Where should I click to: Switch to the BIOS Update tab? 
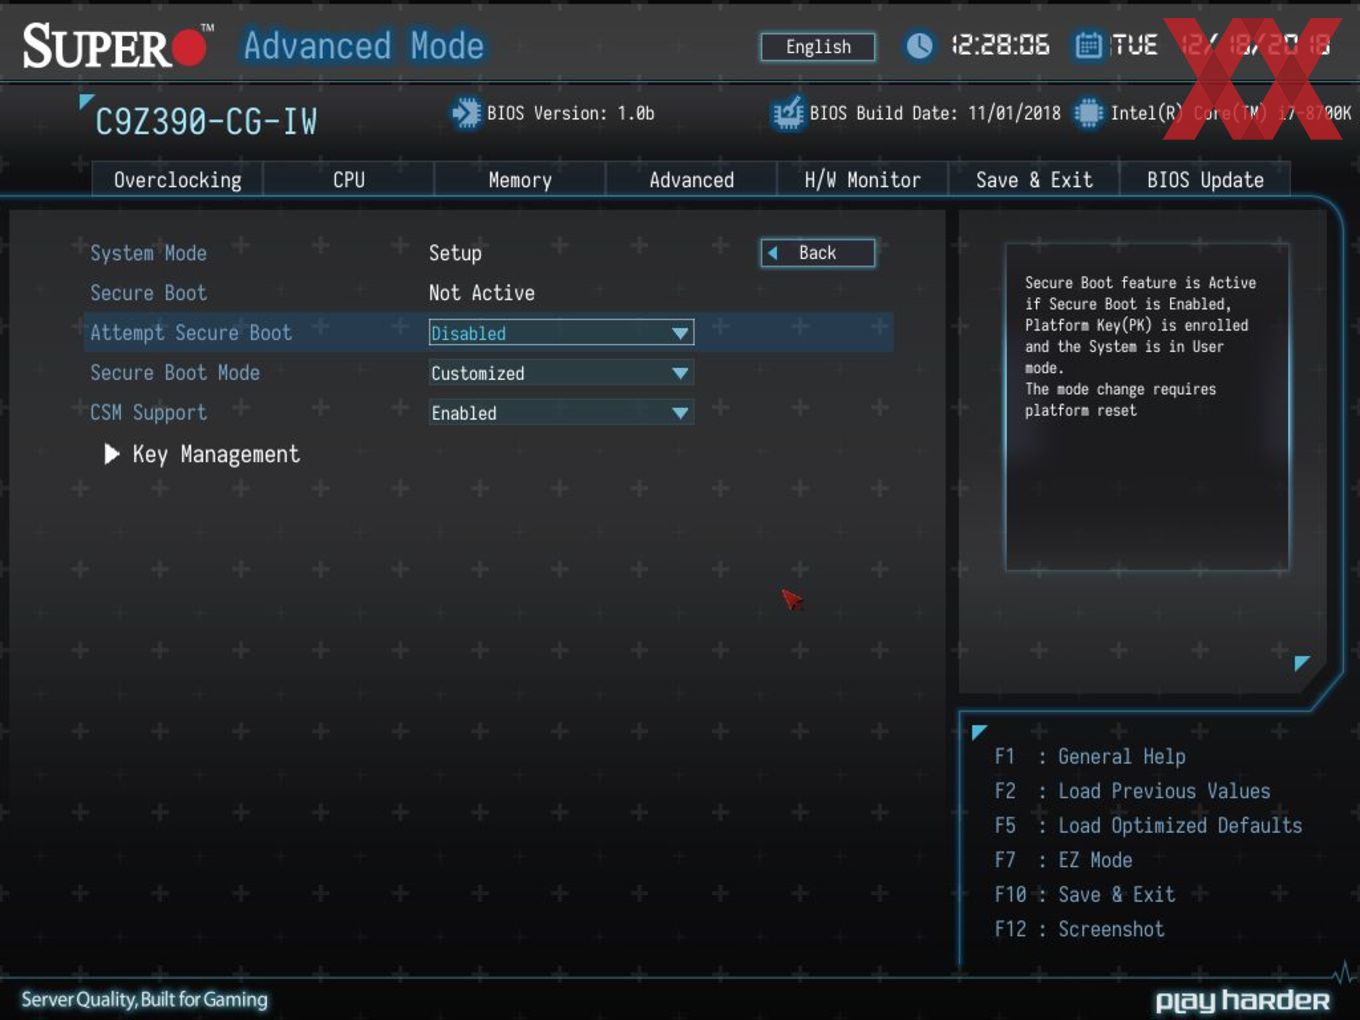click(1205, 180)
